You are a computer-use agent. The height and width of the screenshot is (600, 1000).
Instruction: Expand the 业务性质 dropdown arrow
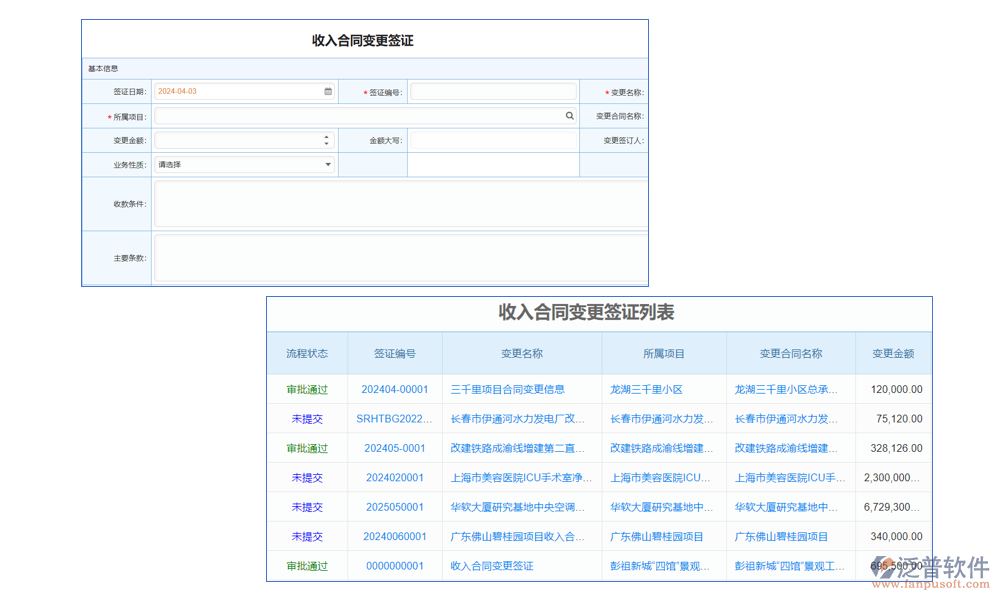(327, 164)
